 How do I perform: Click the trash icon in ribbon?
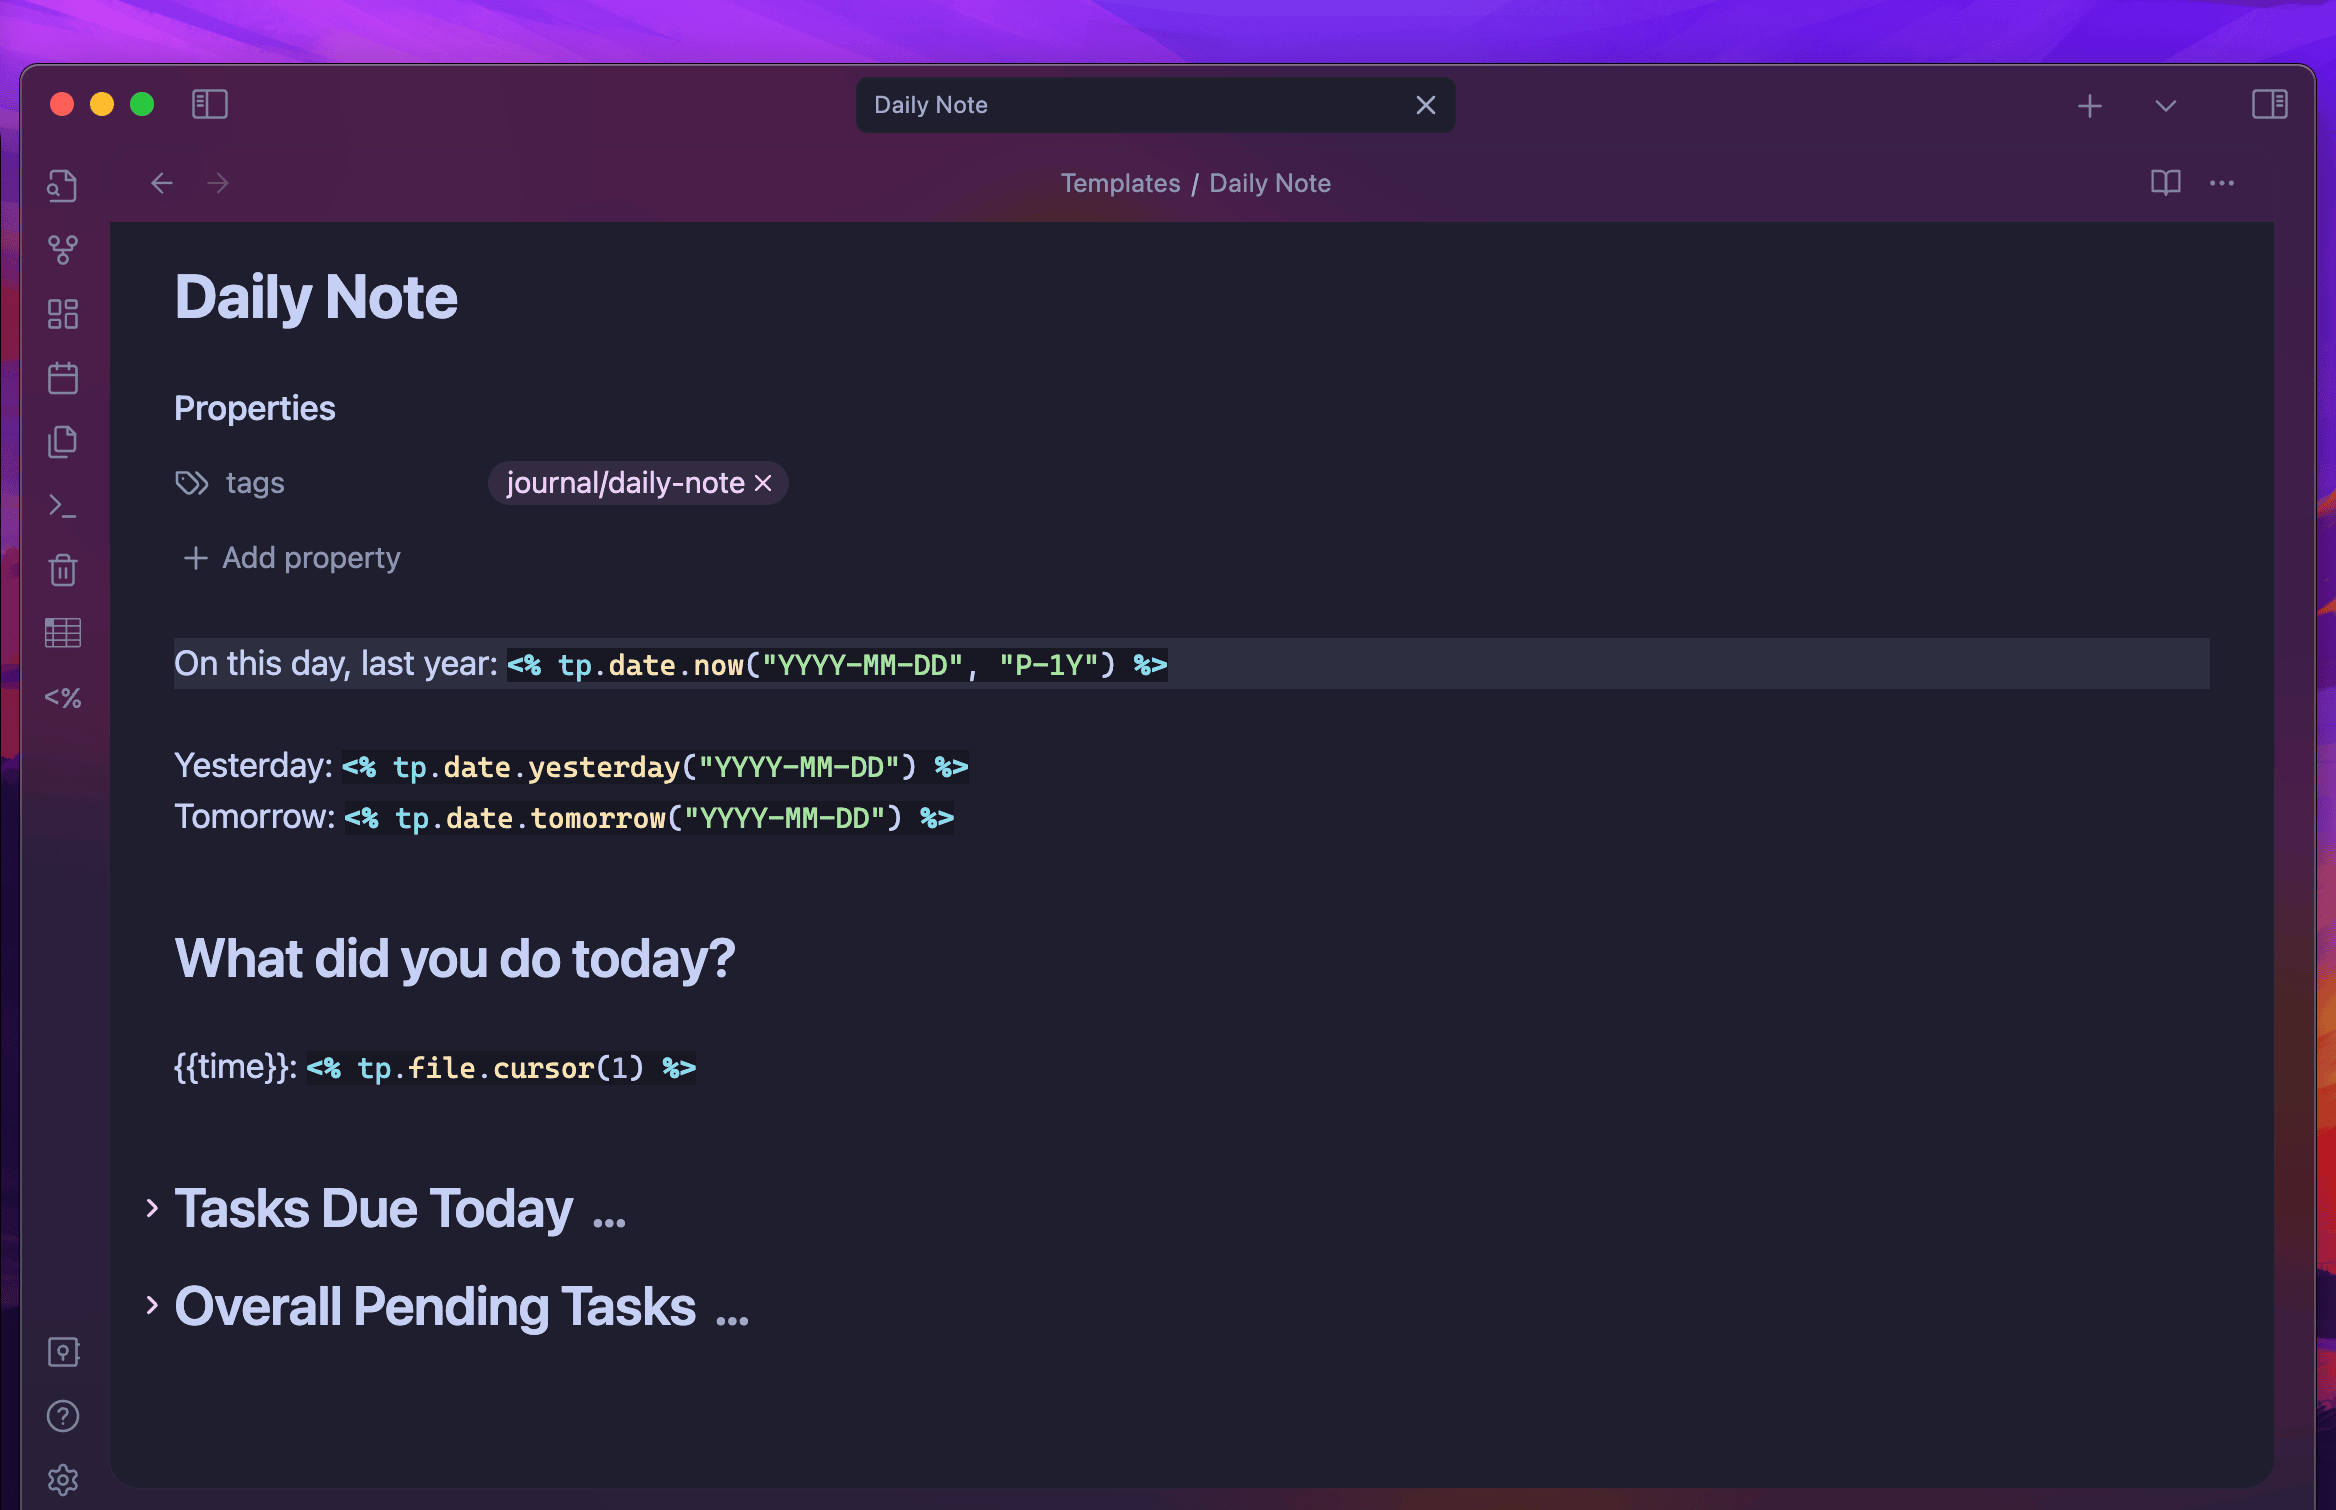tap(63, 570)
